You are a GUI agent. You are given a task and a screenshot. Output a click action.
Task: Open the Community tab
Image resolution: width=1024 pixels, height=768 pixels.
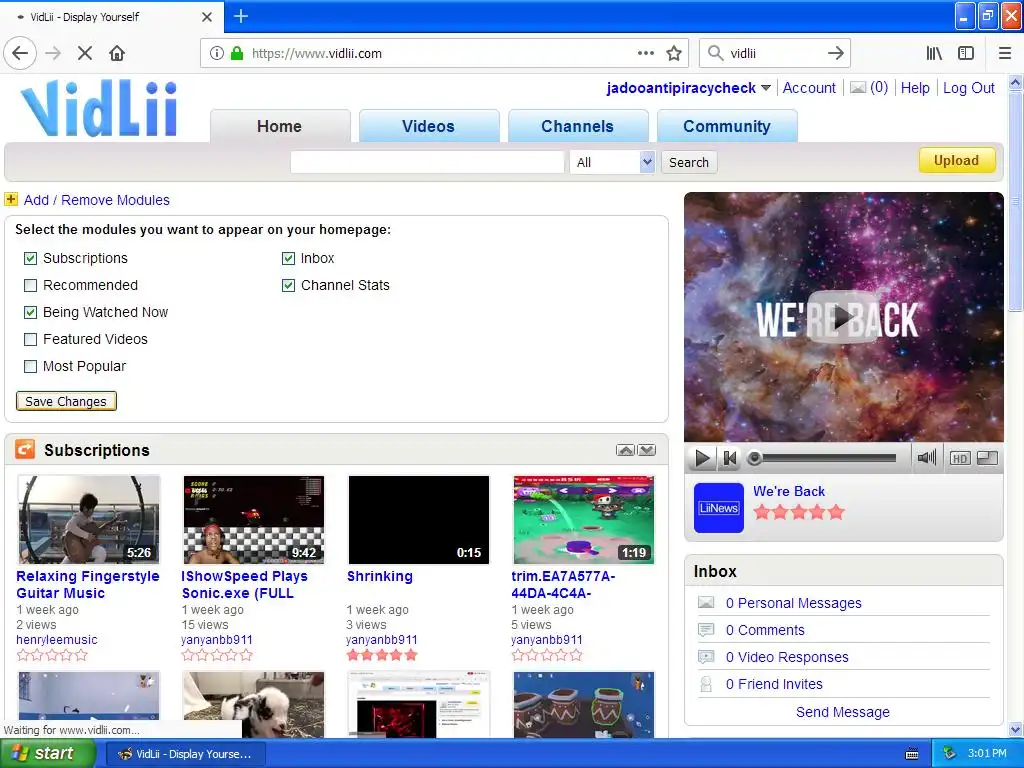(727, 126)
